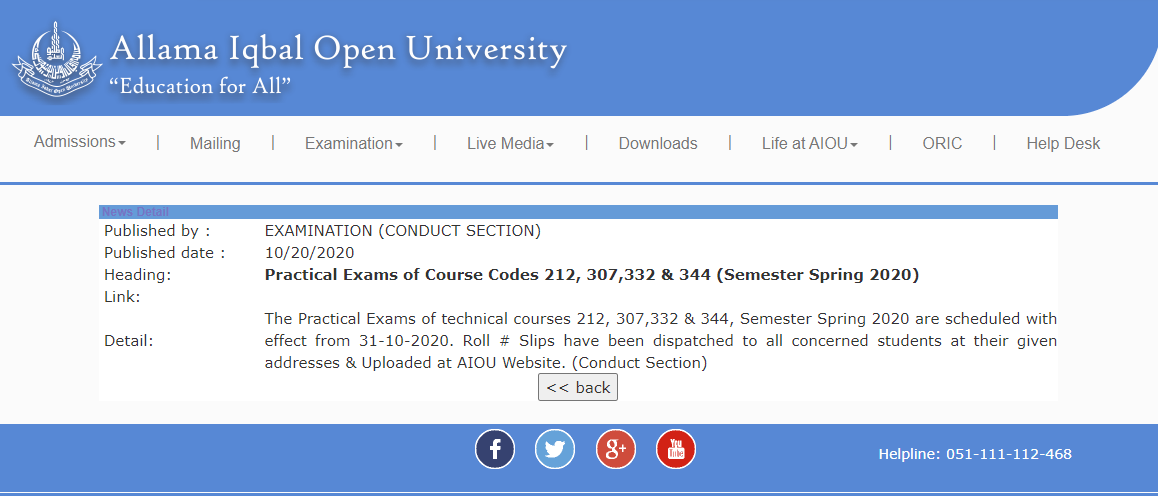
Task: Open the Mailing menu item
Action: click(x=215, y=144)
